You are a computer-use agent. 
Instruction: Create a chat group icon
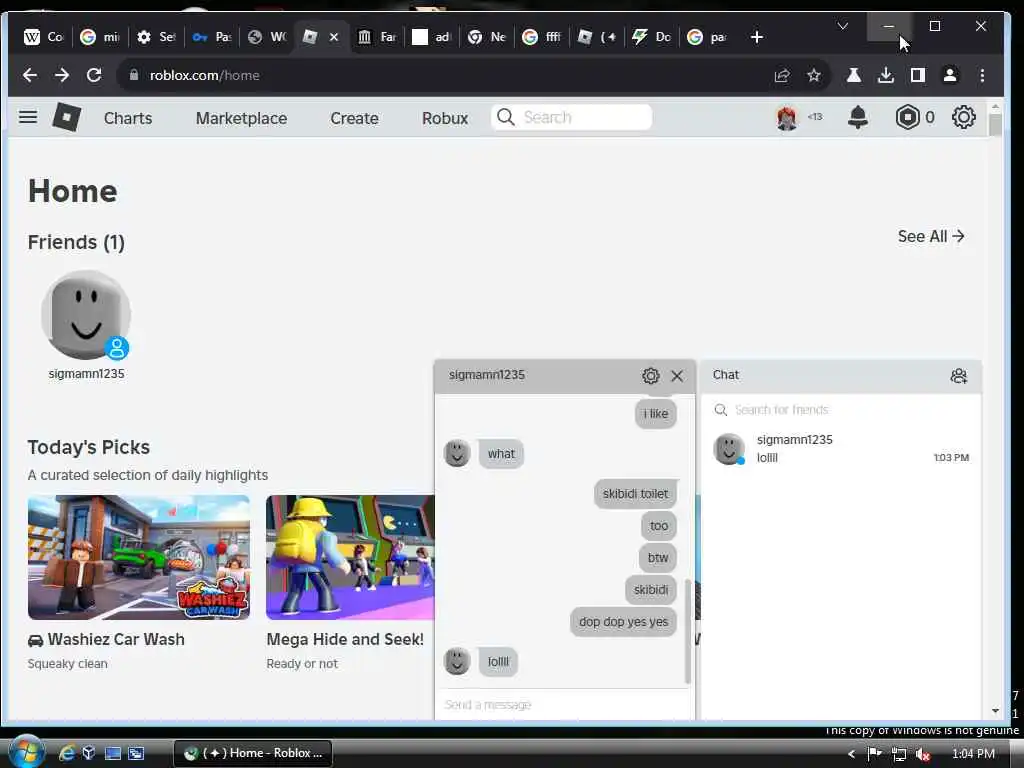[959, 376]
